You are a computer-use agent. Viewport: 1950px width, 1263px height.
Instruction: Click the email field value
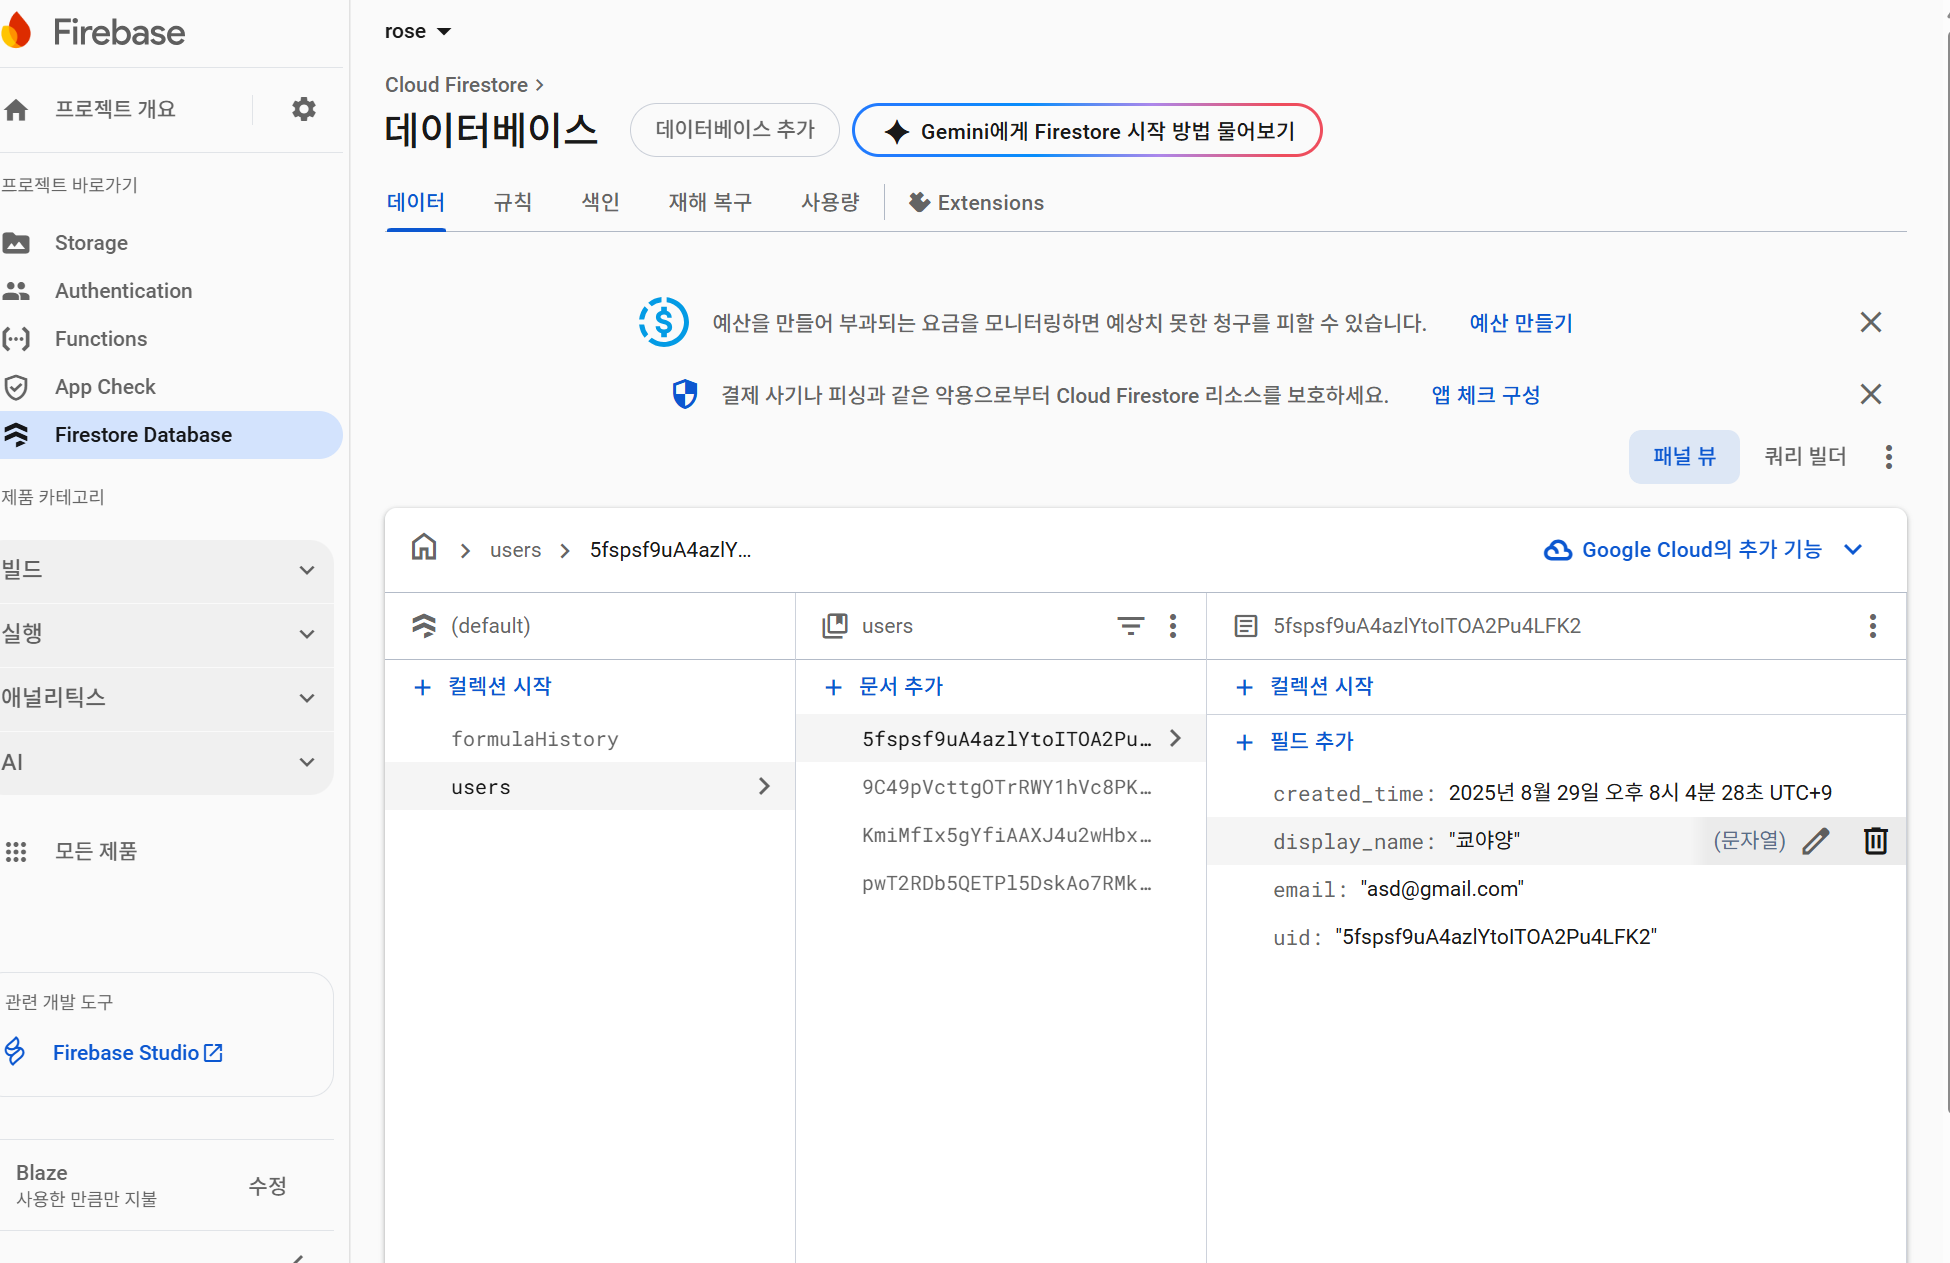1442,889
